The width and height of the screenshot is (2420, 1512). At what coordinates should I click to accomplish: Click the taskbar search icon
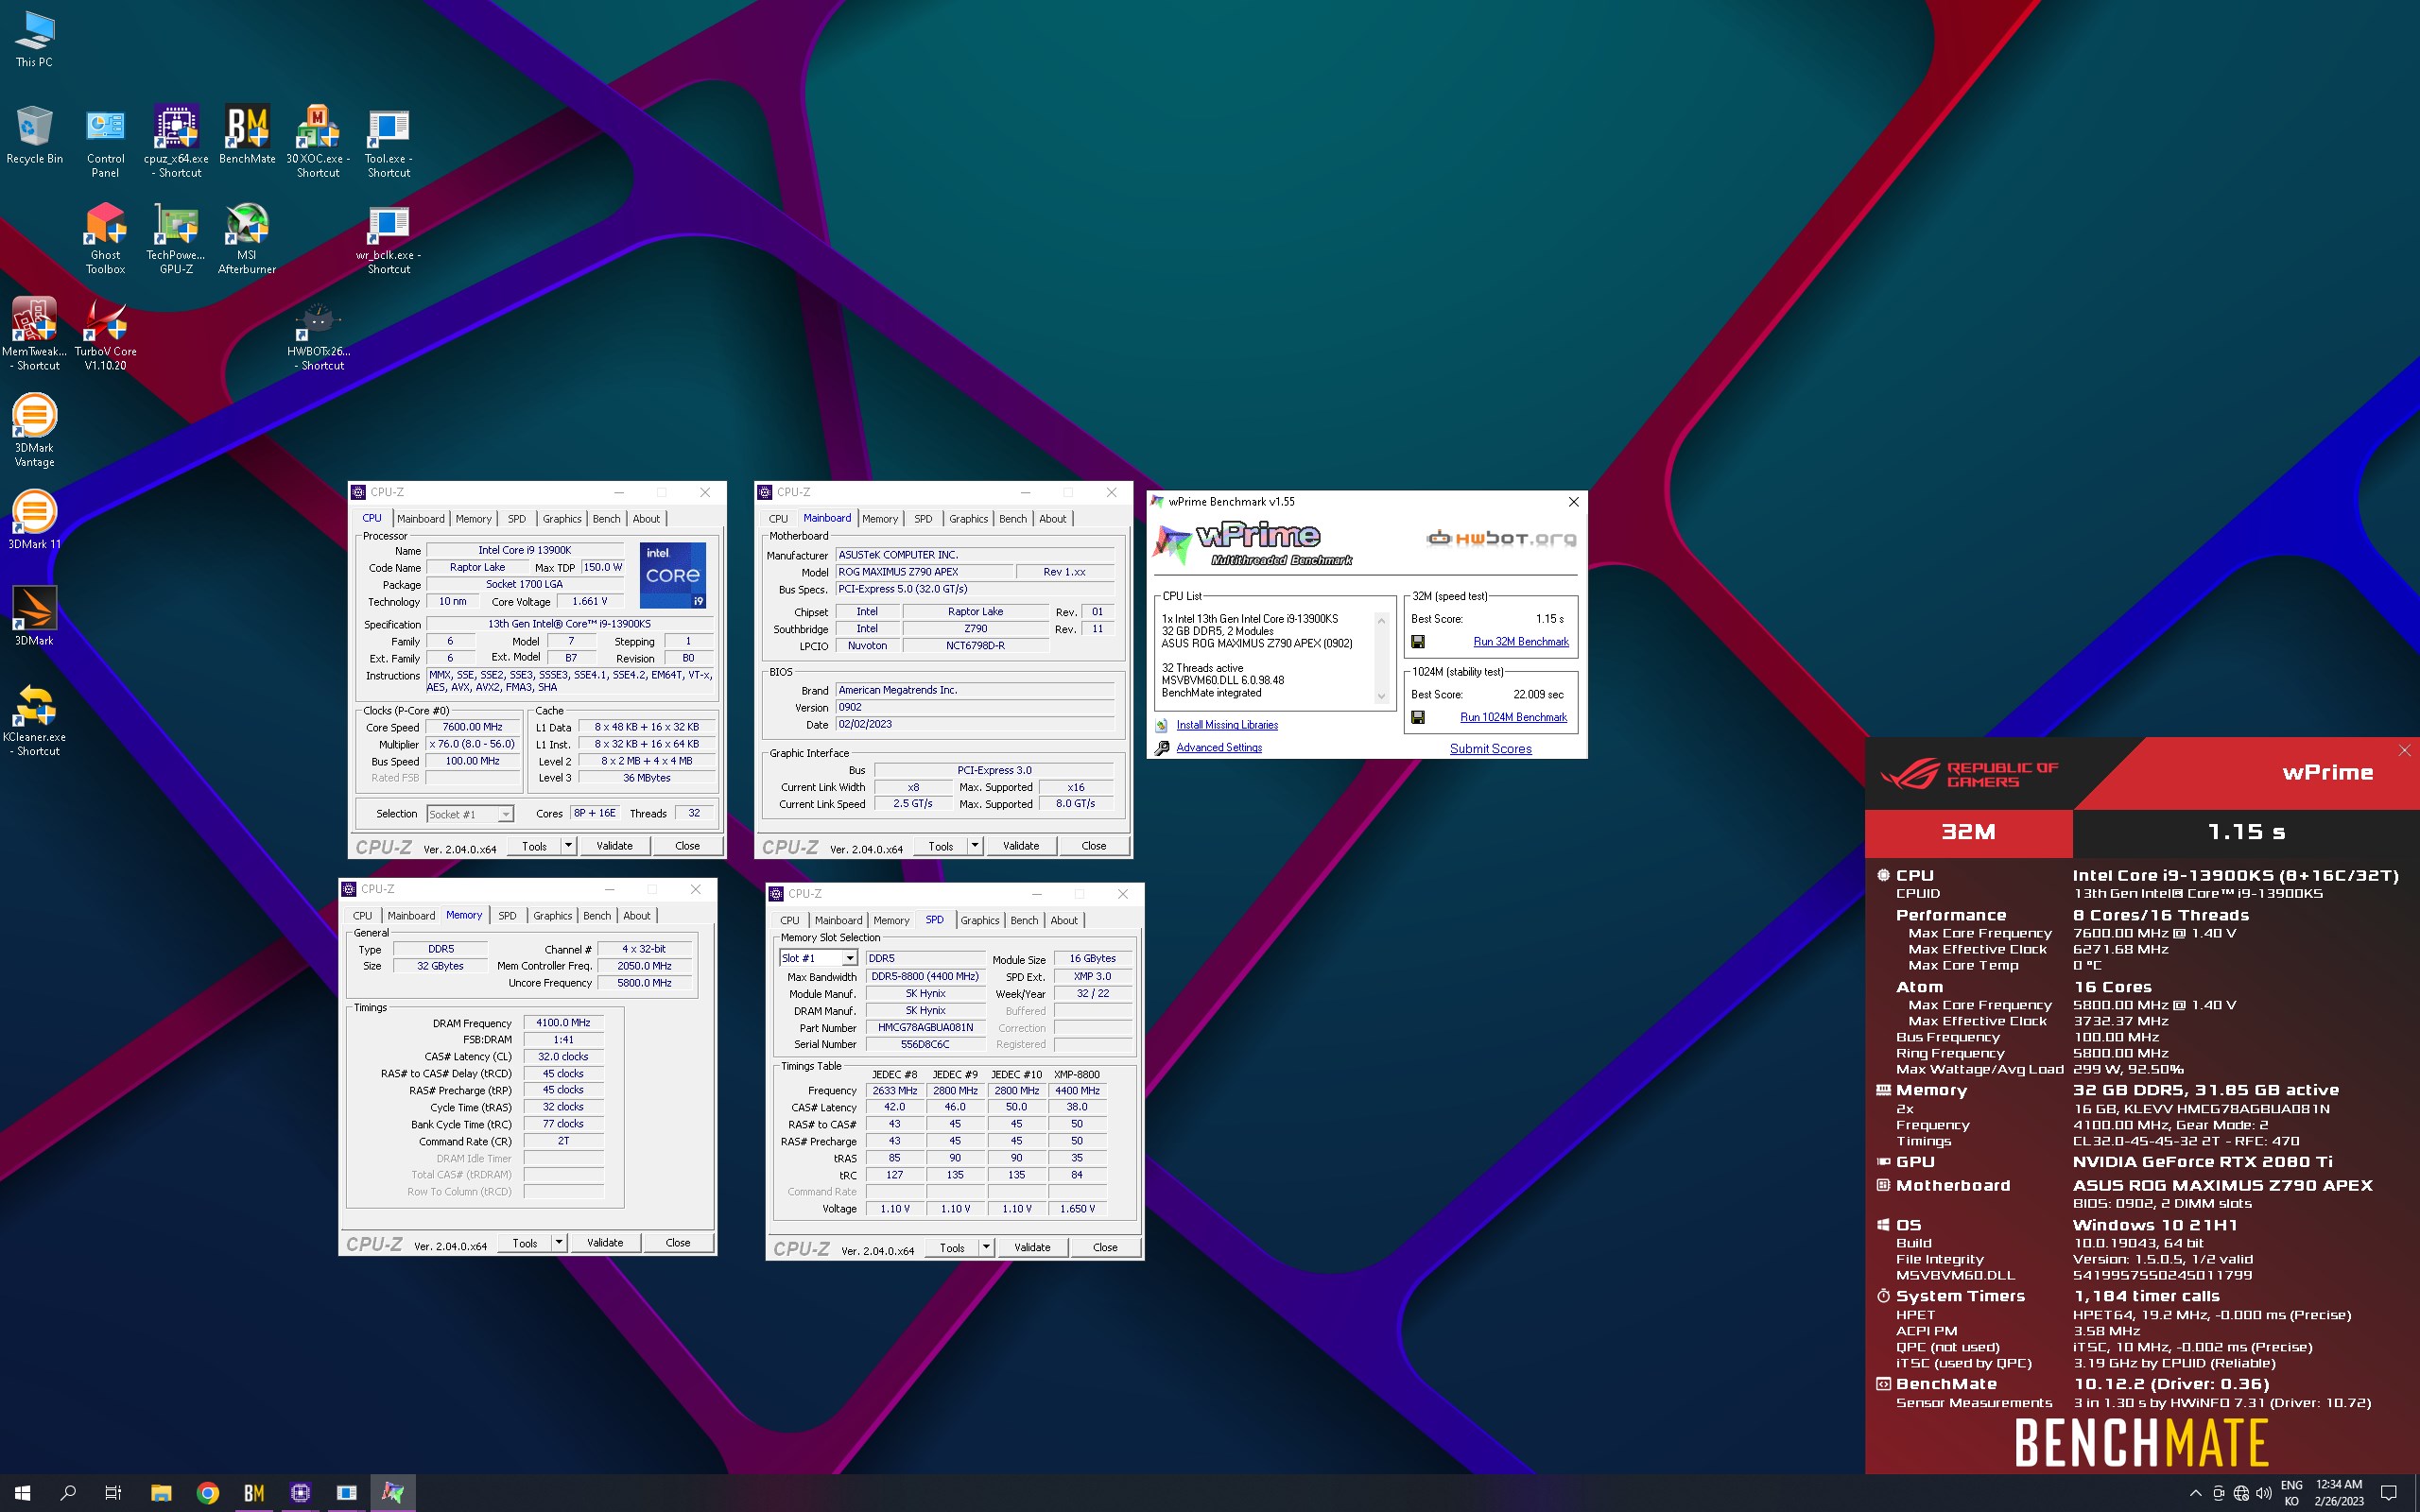tap(68, 1493)
